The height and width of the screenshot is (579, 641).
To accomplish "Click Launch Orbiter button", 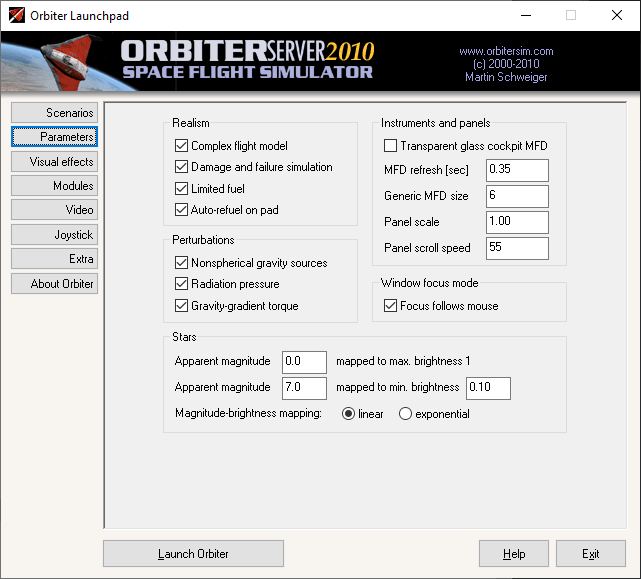I will [x=193, y=554].
